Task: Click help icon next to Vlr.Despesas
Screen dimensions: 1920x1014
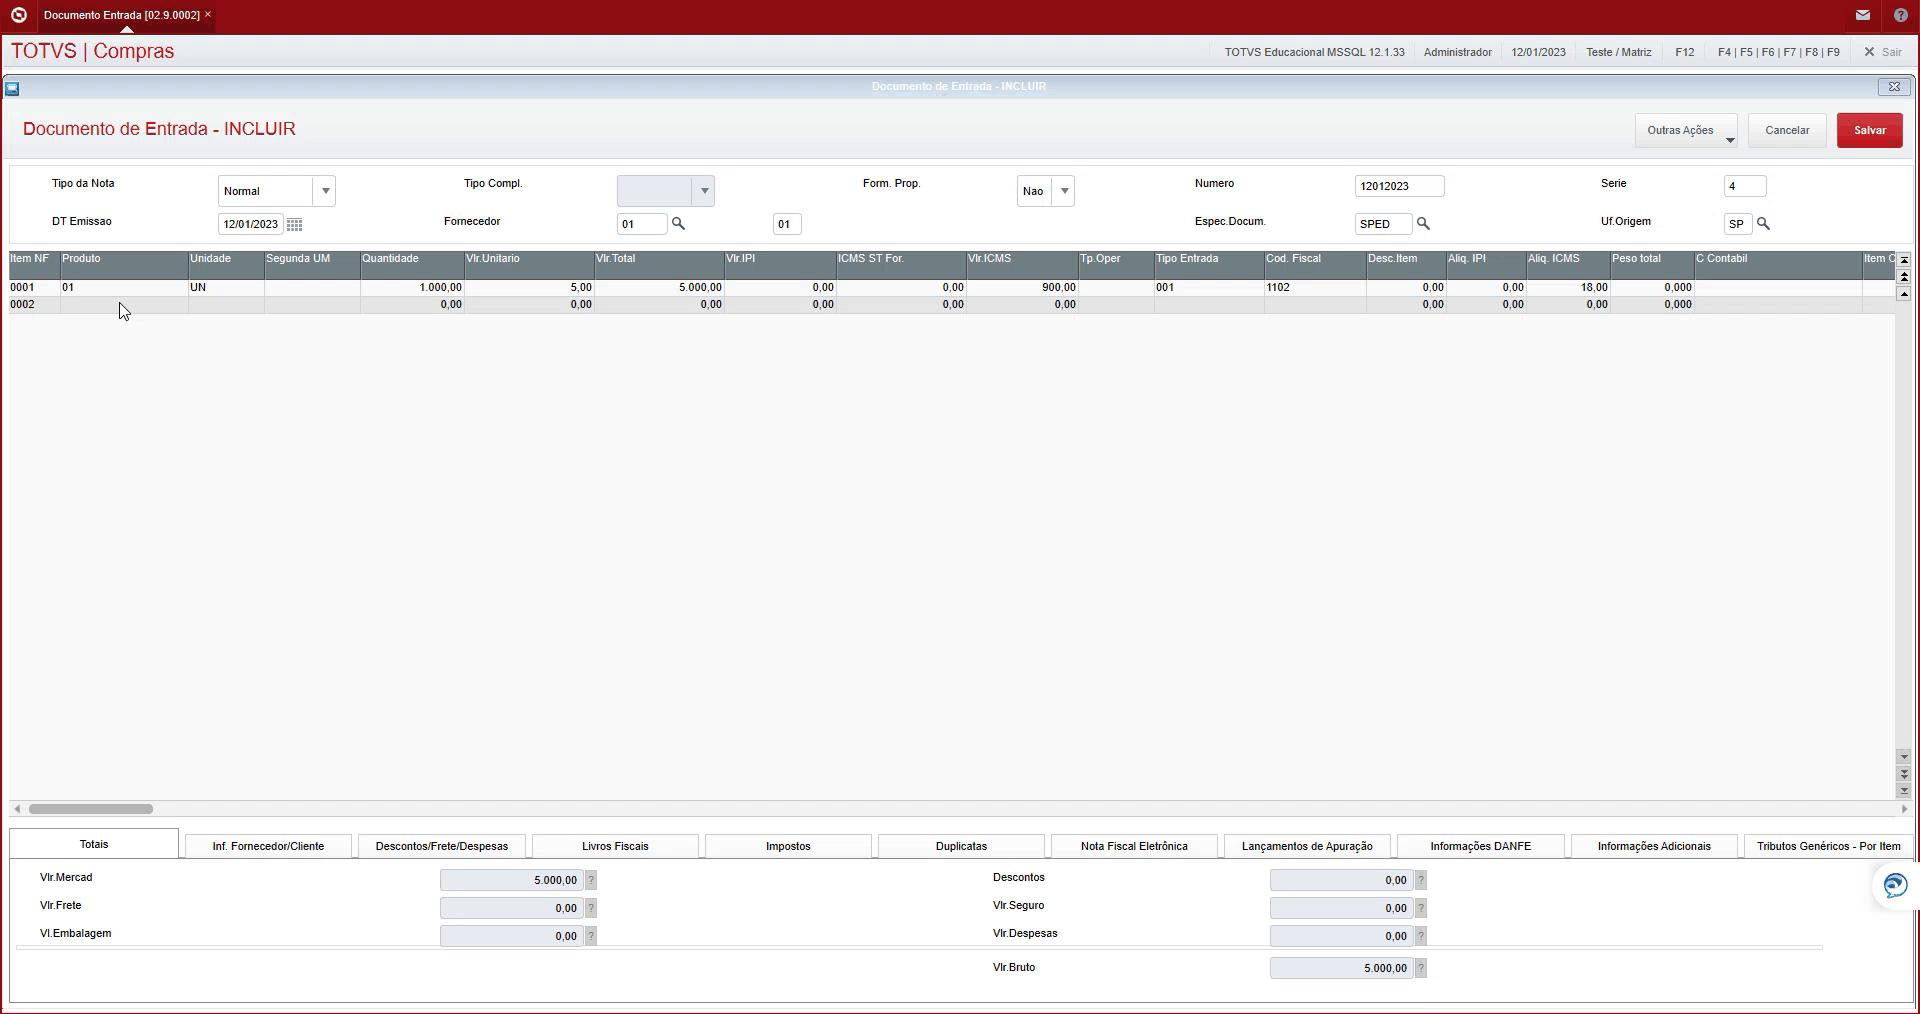Action: coord(1421,936)
